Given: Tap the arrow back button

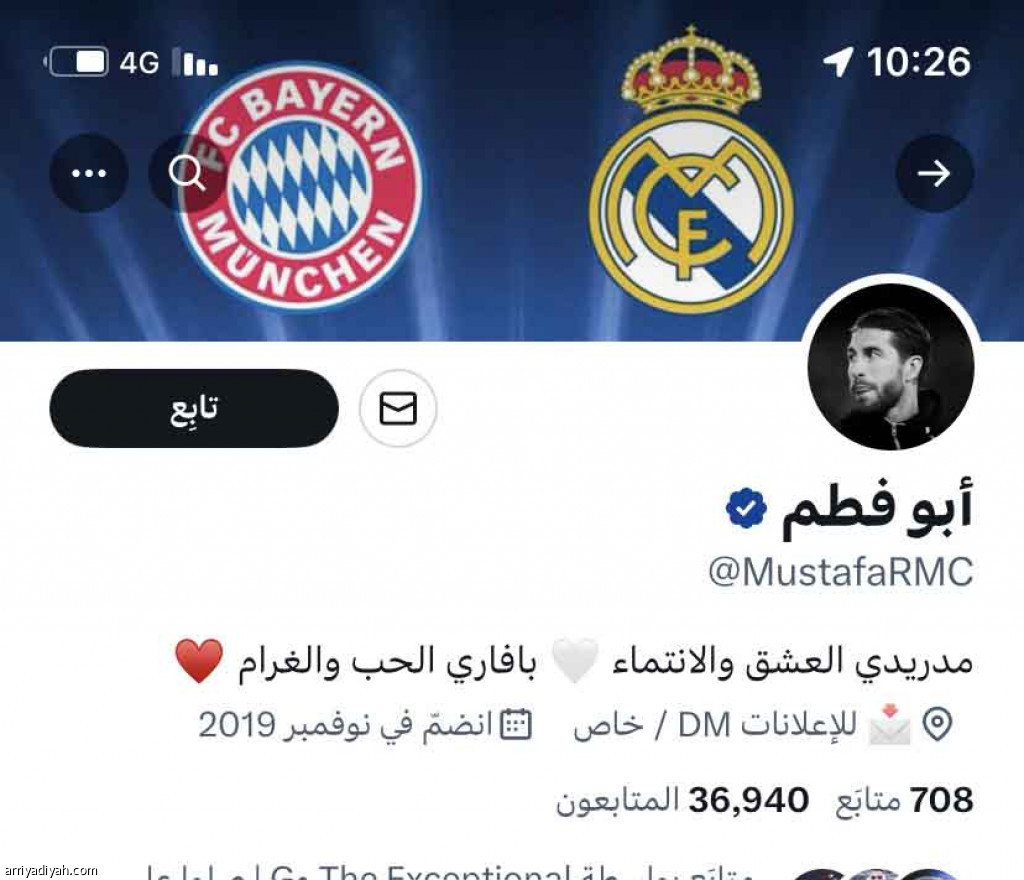Looking at the screenshot, I should 935,173.
